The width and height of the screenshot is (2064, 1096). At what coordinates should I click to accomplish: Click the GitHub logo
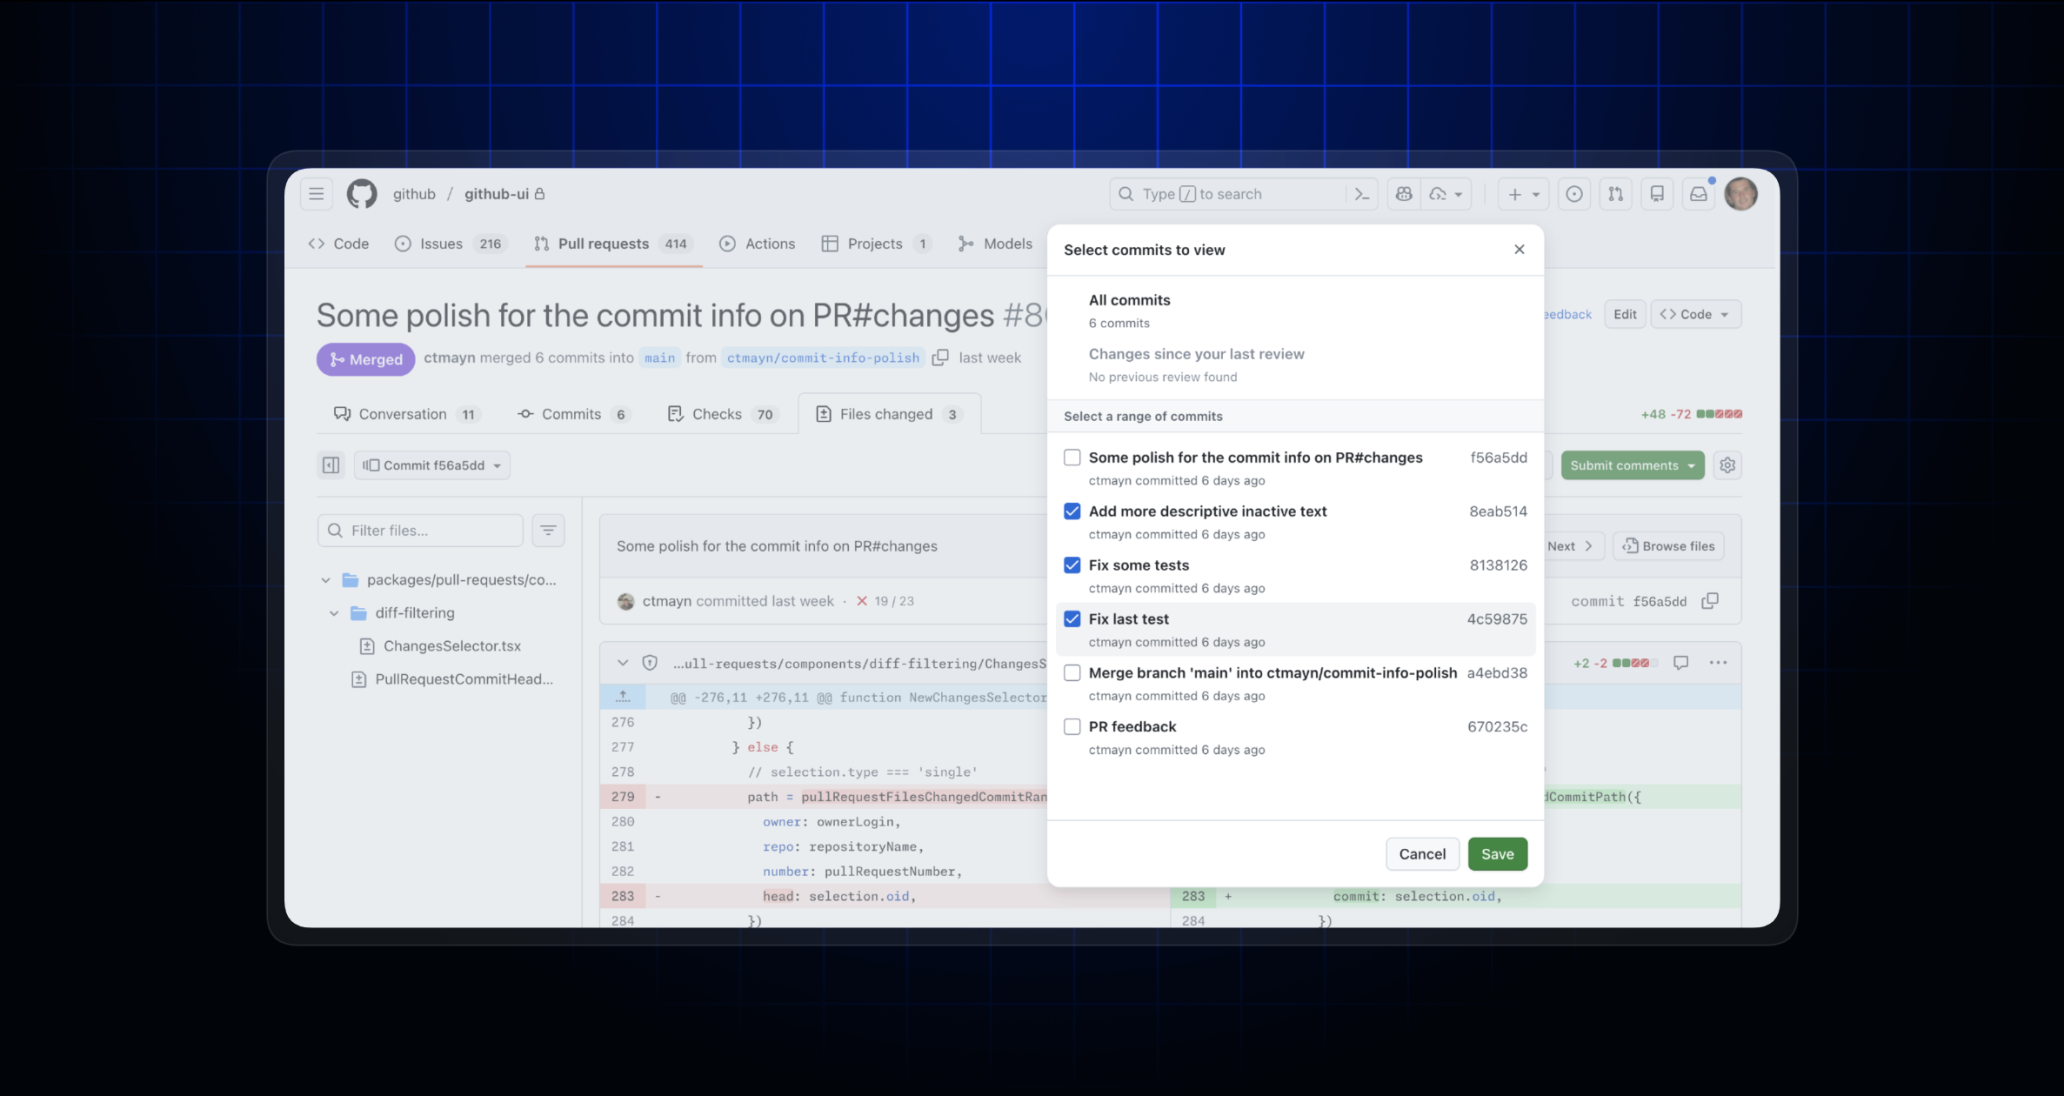click(362, 193)
